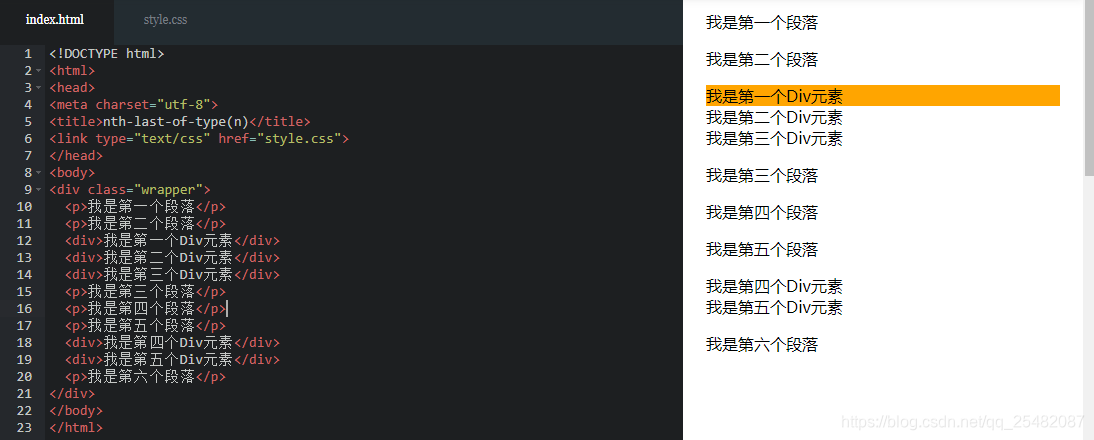This screenshot has height=440, width=1094.
Task: Click code line 18 with 我是第四个Div元素
Action: 172,342
